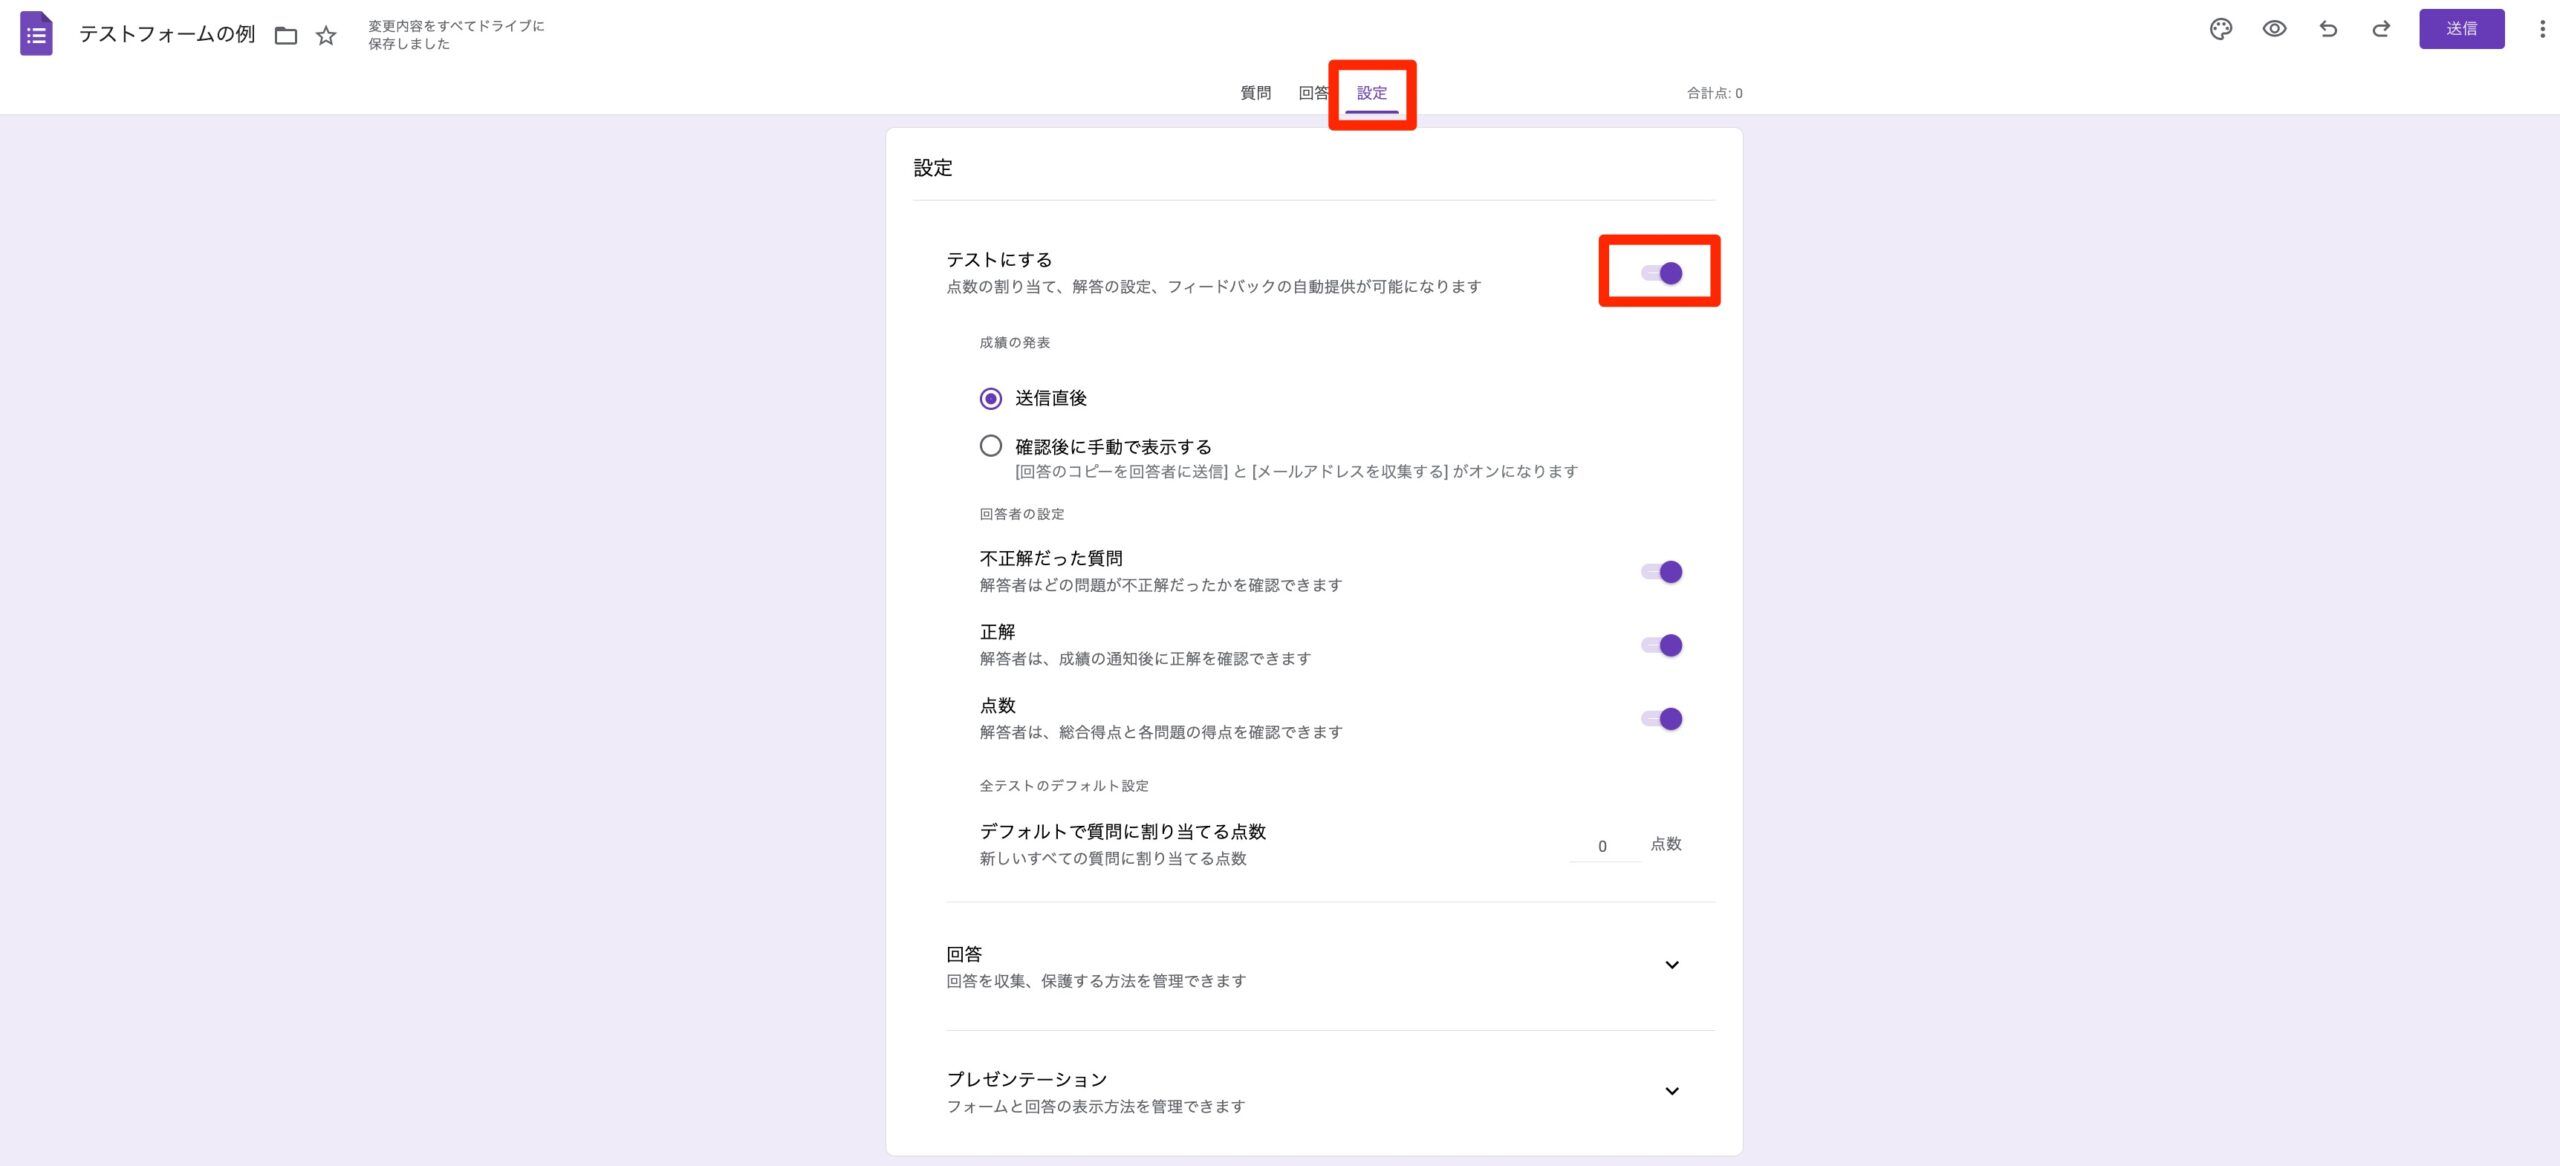Image resolution: width=2560 pixels, height=1166 pixels.
Task: Click the Google Forms logo icon
Action: coord(36,33)
